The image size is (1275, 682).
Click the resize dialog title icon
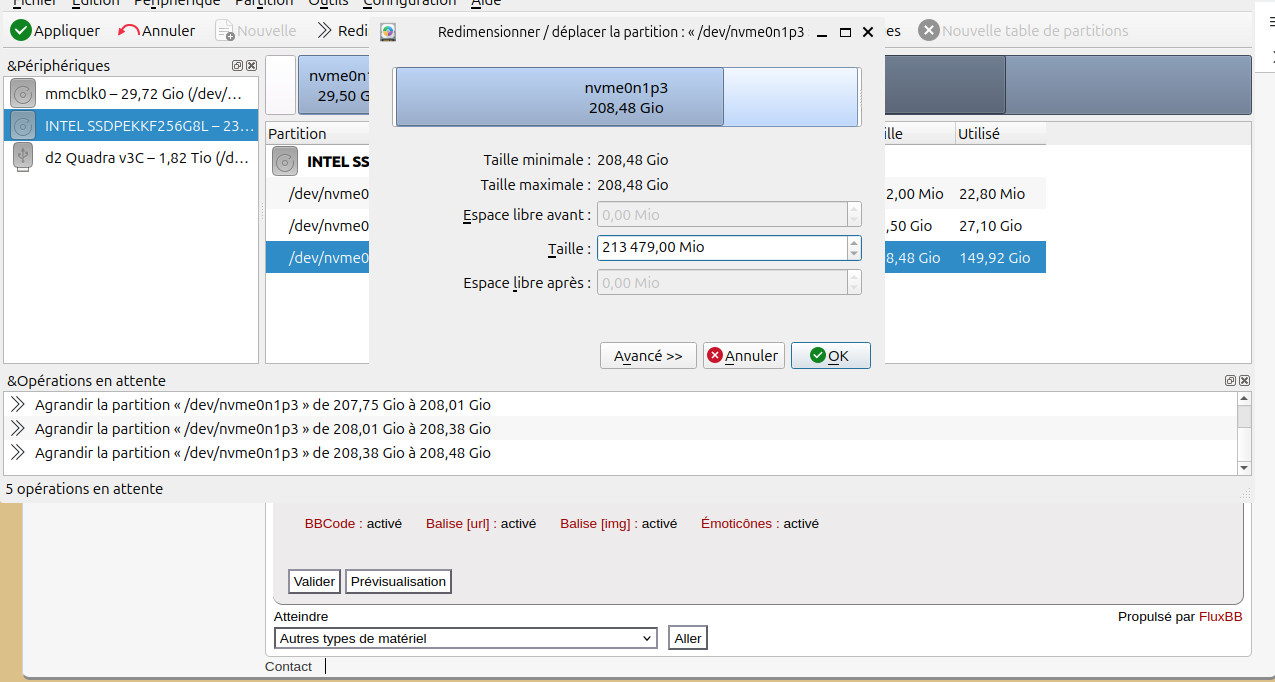[x=388, y=32]
